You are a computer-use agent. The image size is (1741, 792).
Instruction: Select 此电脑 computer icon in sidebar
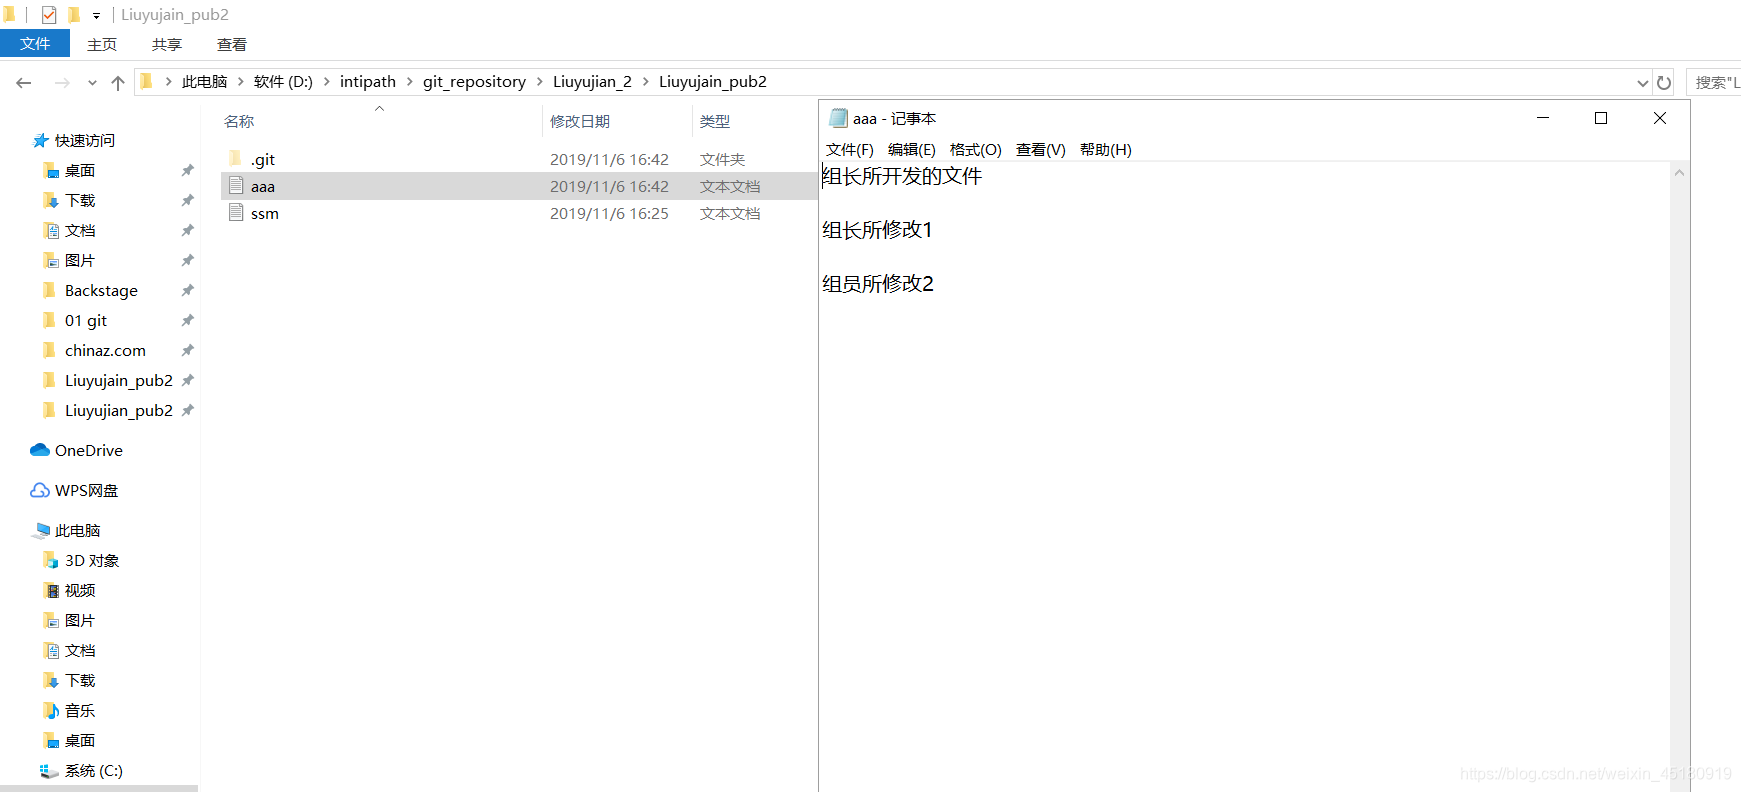(x=41, y=530)
